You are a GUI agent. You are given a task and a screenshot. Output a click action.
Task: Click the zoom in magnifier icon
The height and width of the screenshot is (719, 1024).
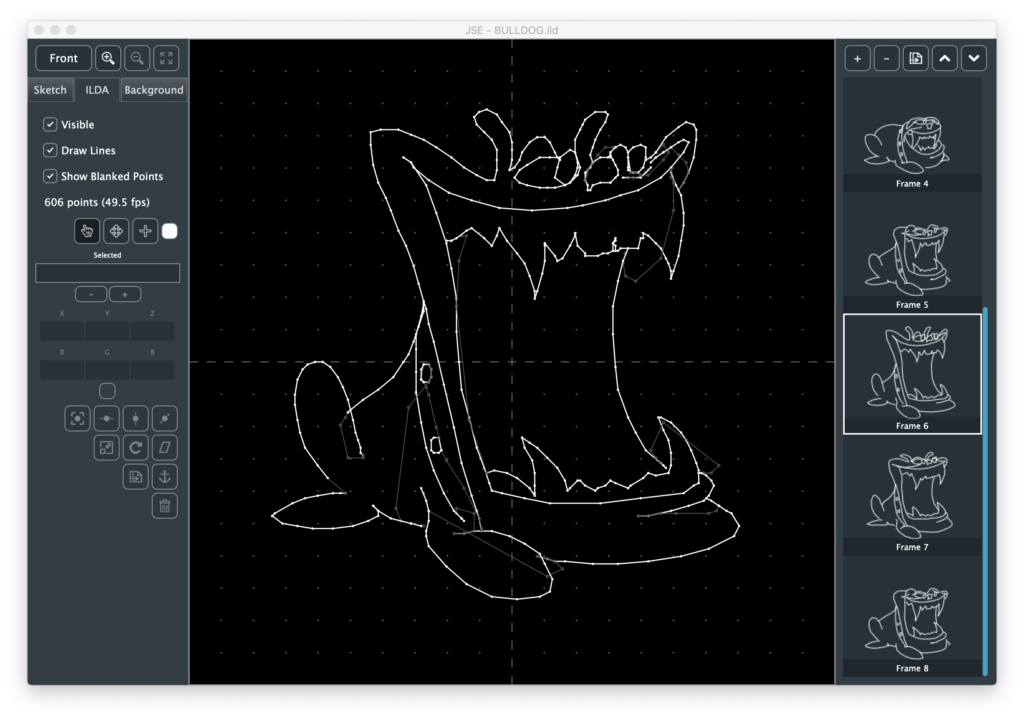click(x=108, y=58)
